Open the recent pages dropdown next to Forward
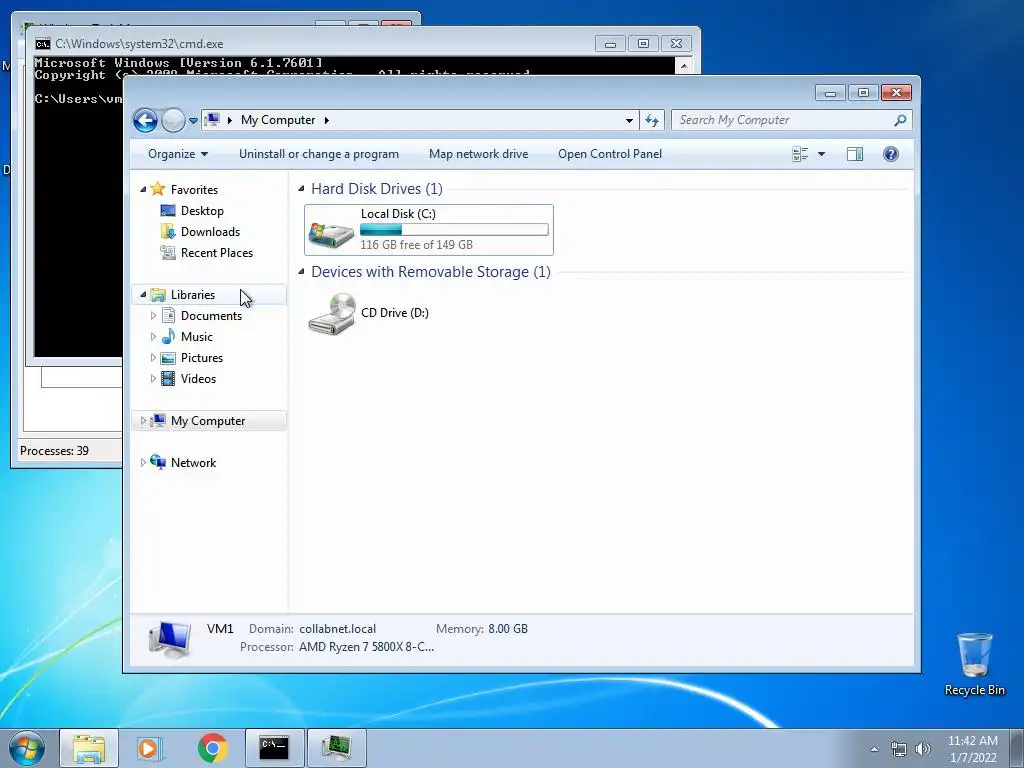1024x768 pixels. [x=193, y=121]
